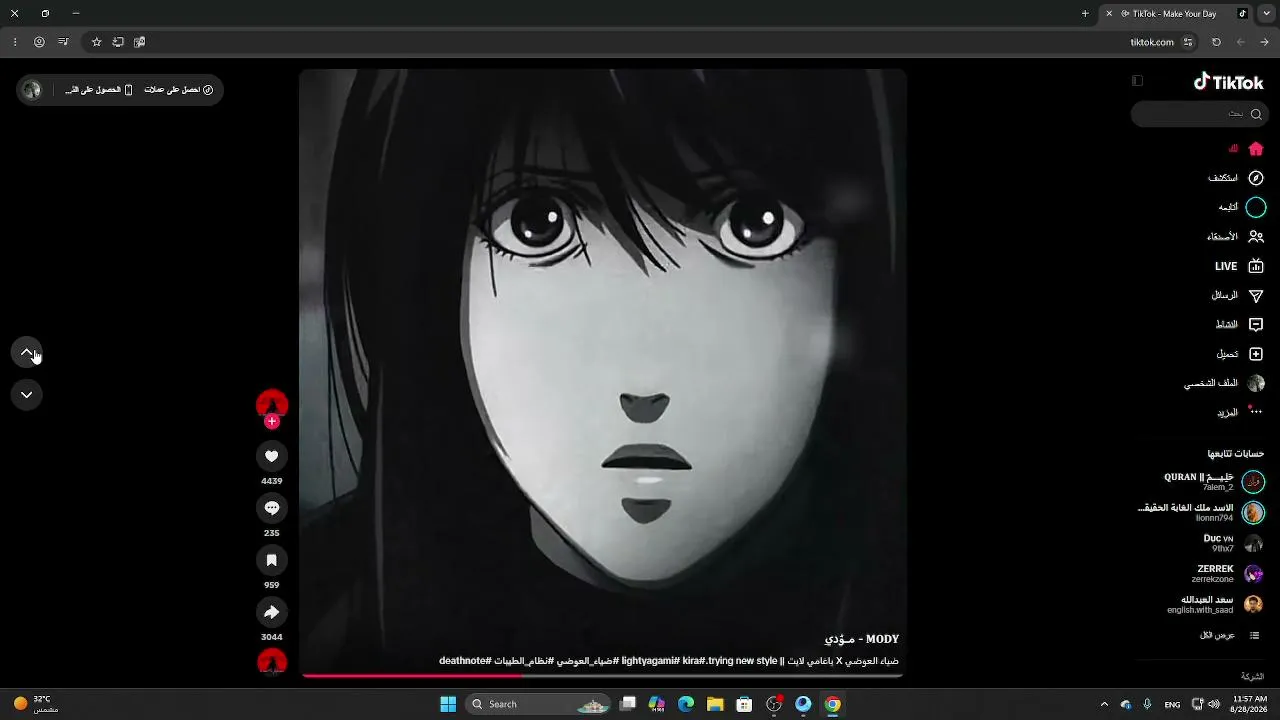Click the install app icon in address bar
1280x720 pixels.
click(118, 42)
